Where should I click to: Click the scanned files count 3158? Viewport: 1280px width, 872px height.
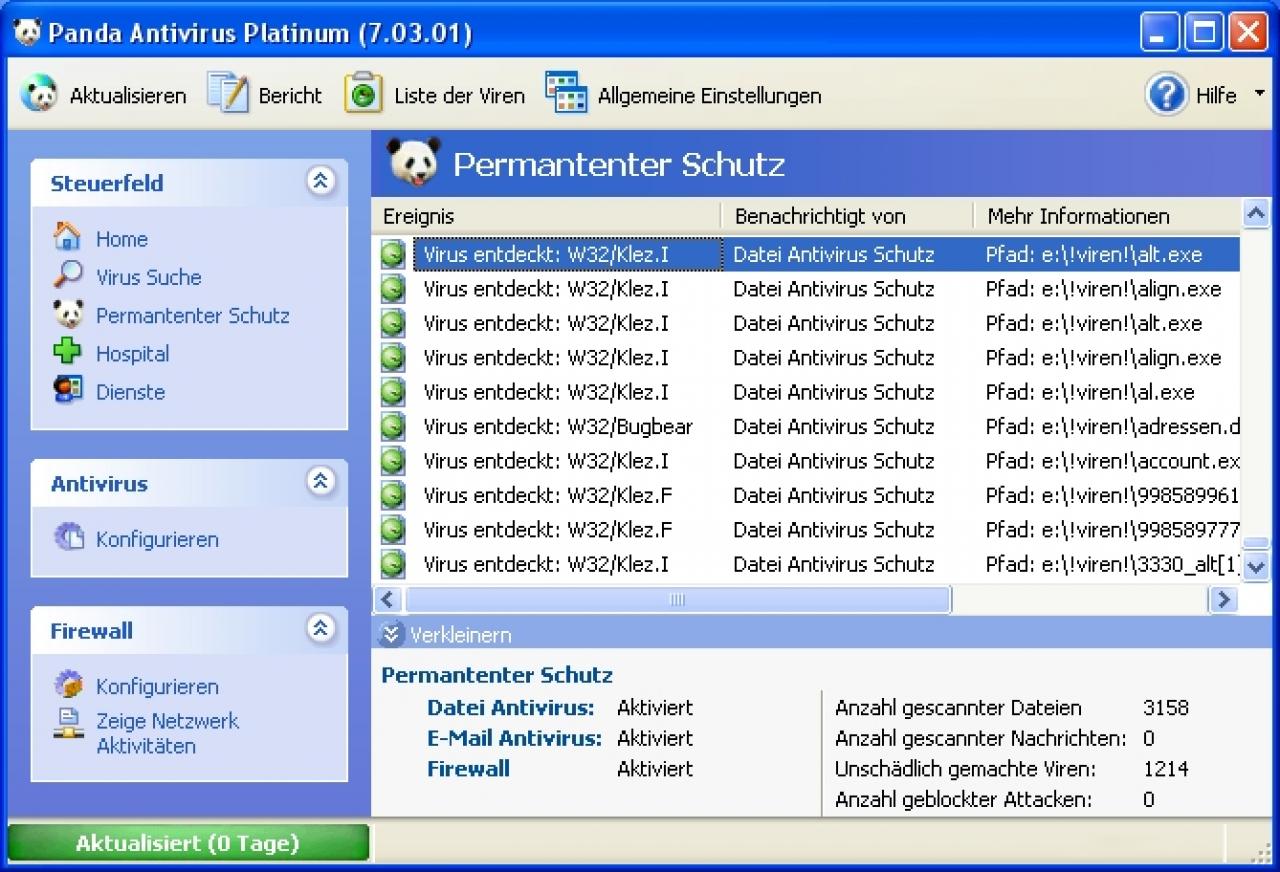[1166, 708]
